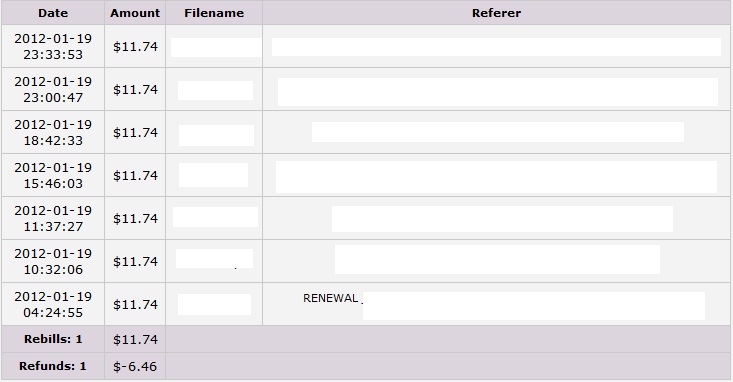Viewport: 733px width, 382px height.
Task: Click the Referer column header
Action: pos(496,13)
